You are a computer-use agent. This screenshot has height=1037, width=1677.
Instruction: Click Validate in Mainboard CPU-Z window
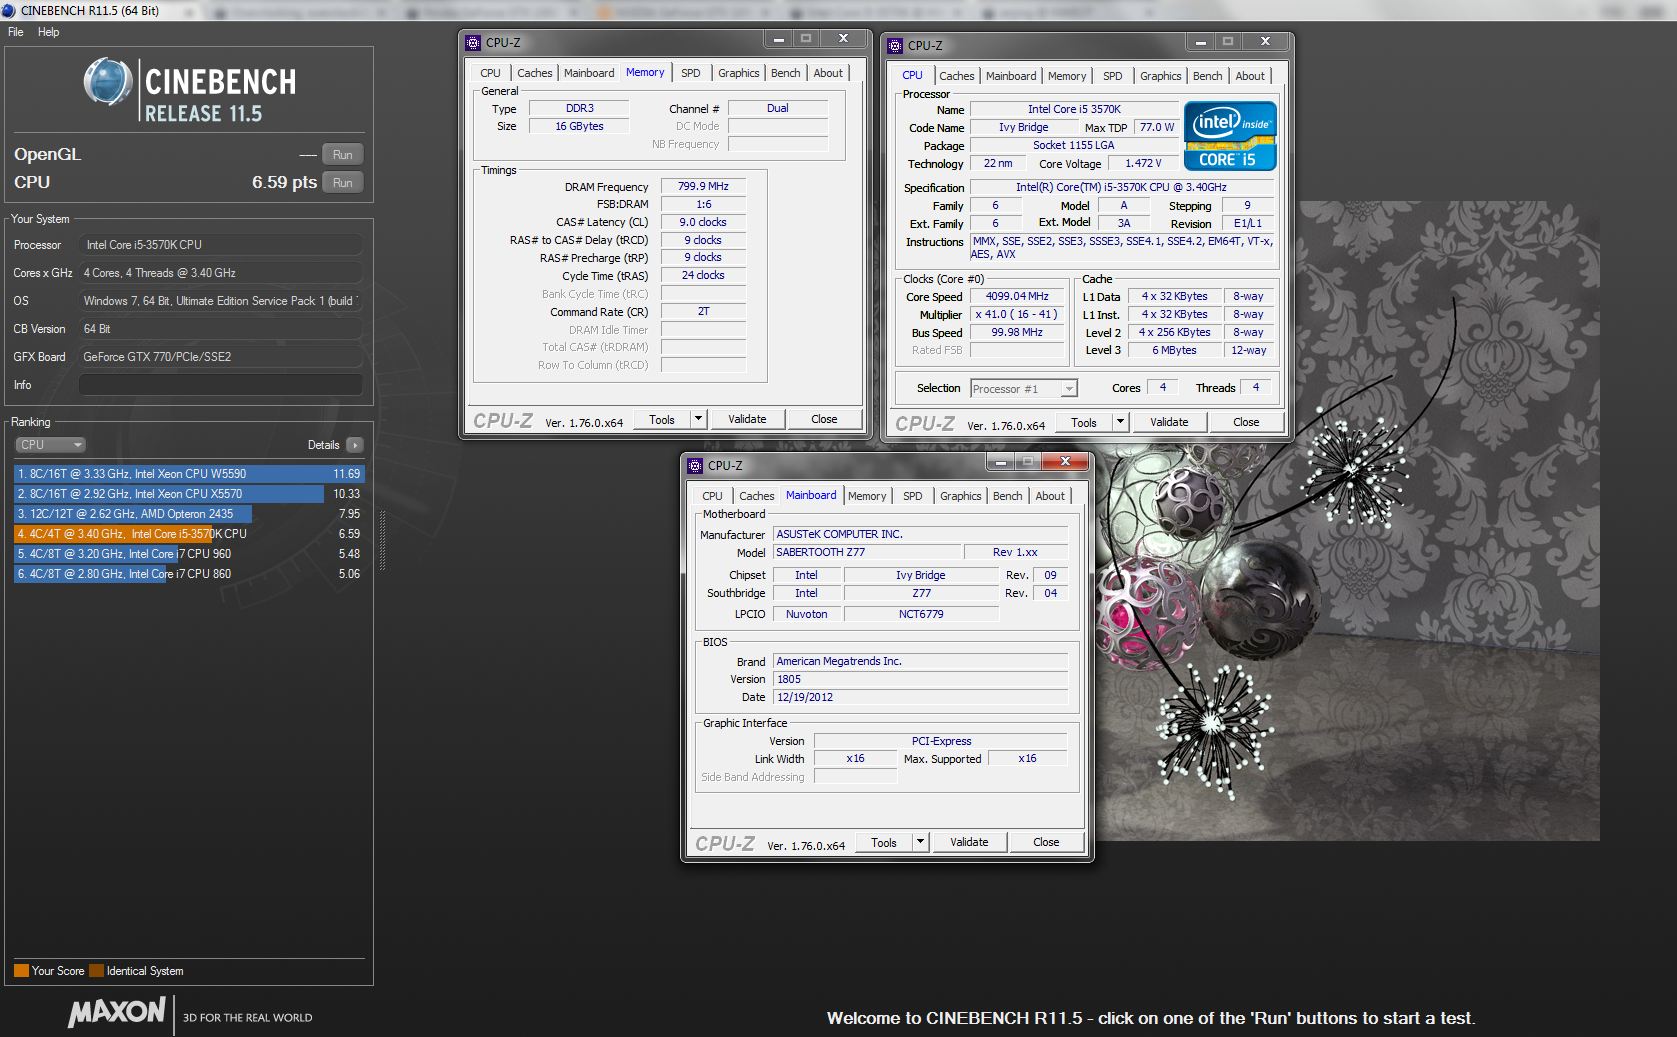969,843
